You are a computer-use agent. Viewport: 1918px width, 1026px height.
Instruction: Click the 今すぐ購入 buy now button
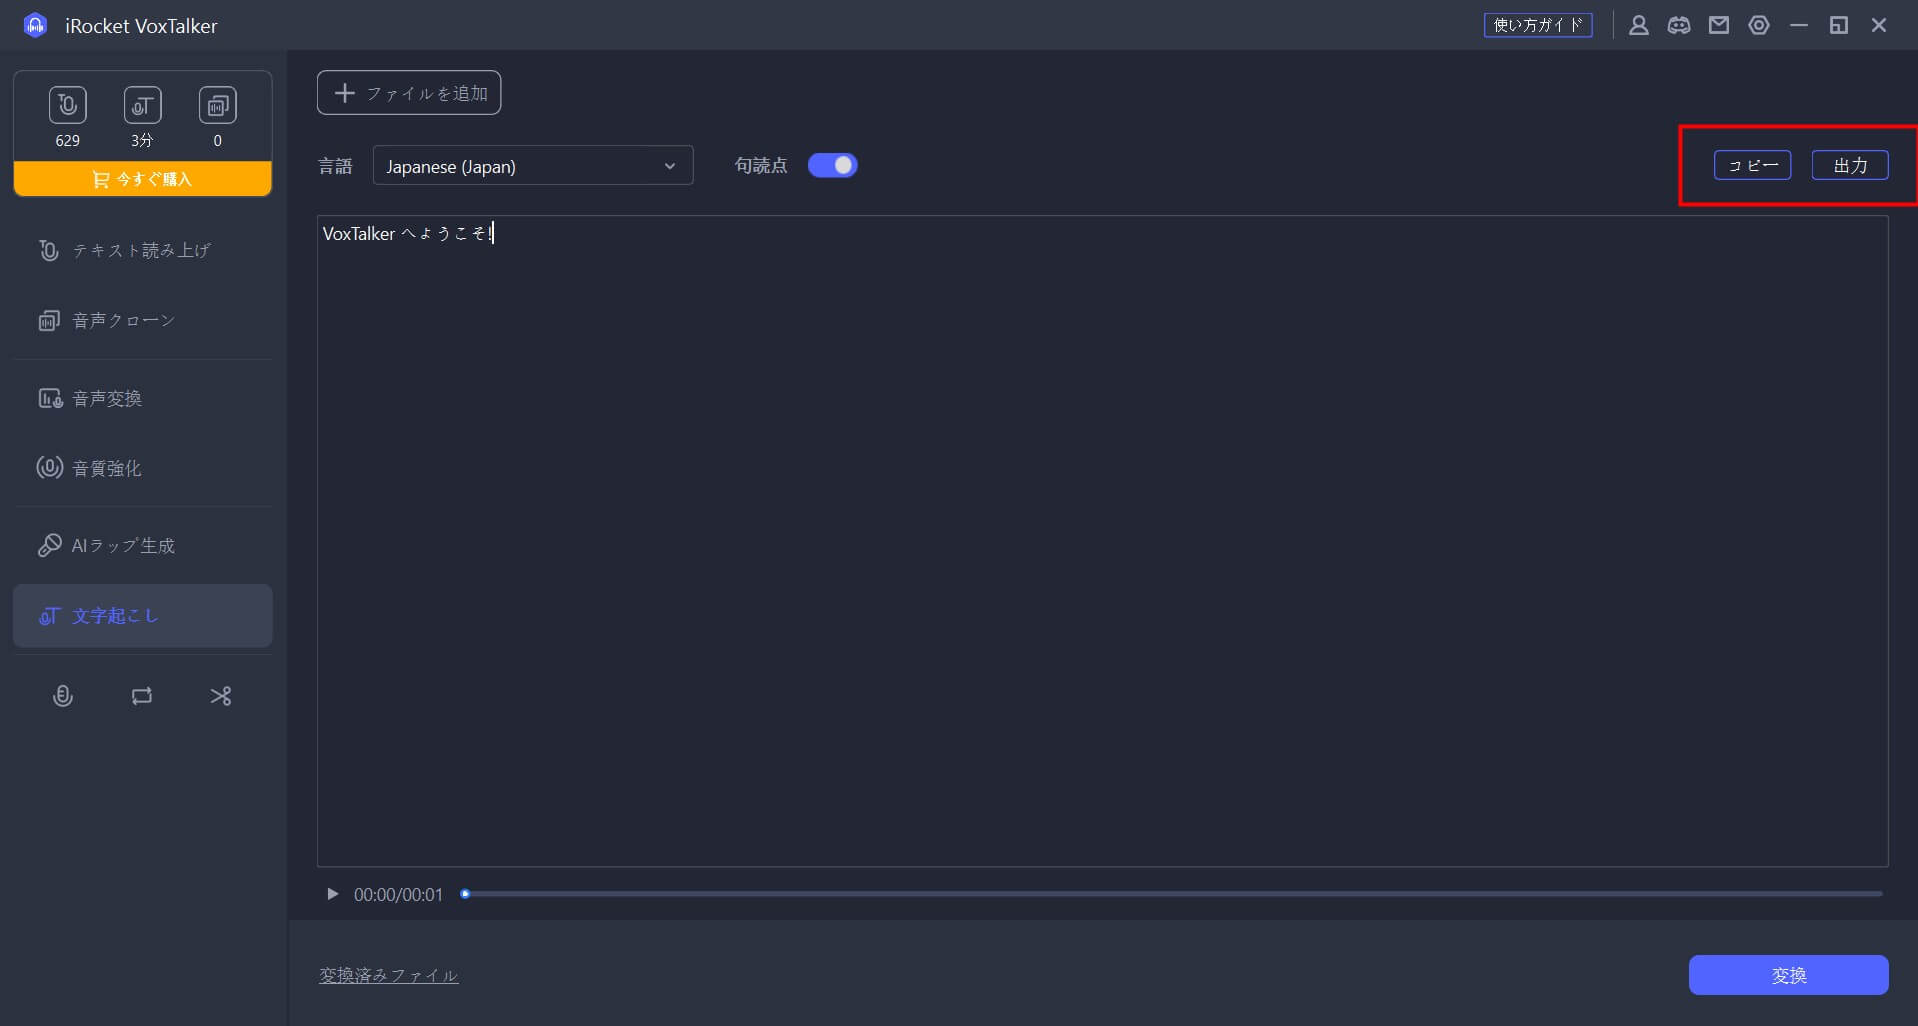point(143,179)
